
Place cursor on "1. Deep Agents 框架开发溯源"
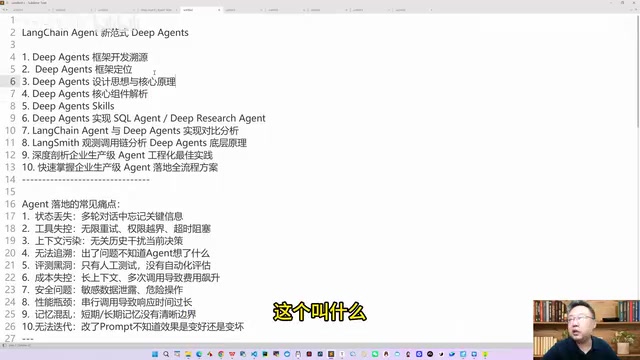click(x=85, y=57)
